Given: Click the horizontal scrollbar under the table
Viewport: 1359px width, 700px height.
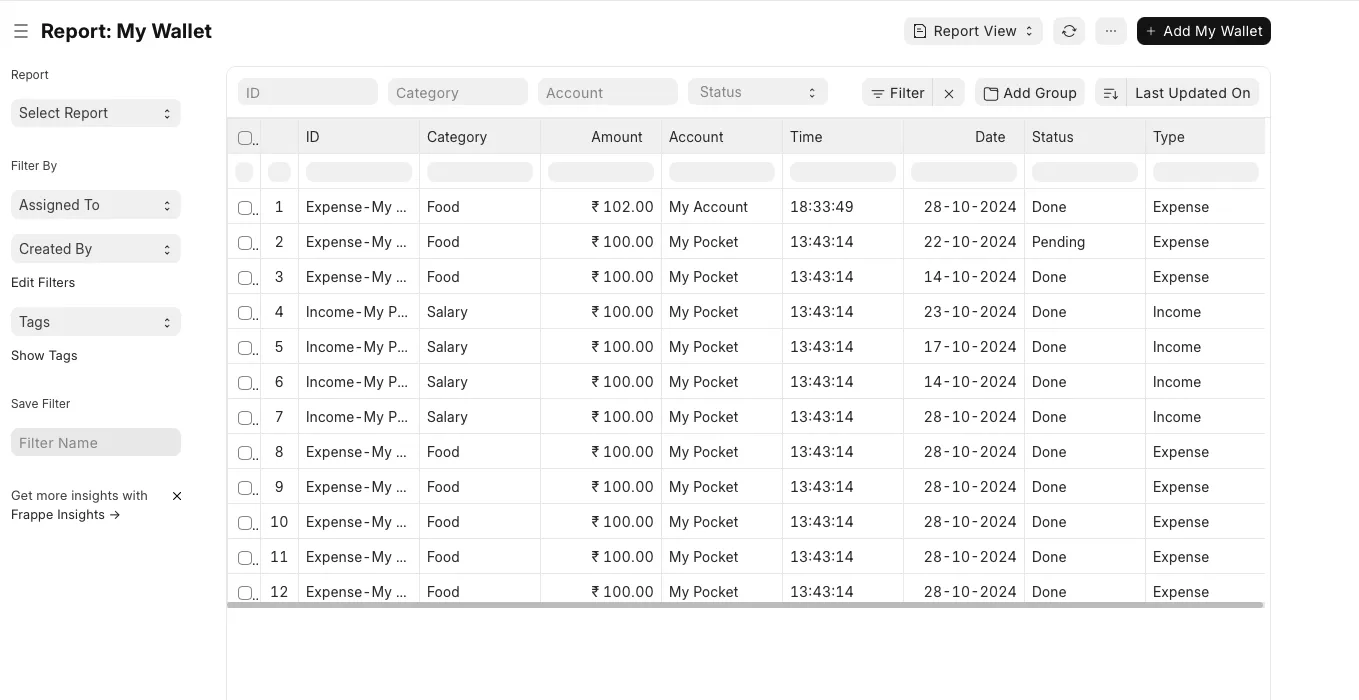Looking at the screenshot, I should coord(745,604).
